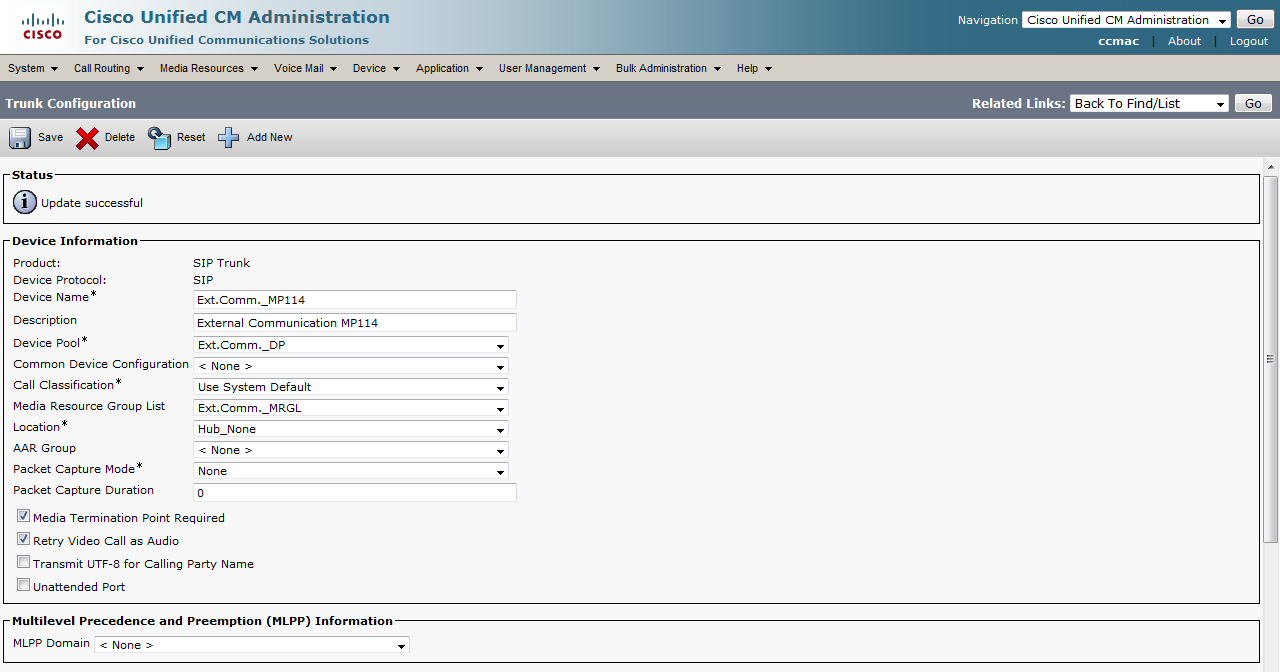Click the Logout link

tap(1248, 41)
